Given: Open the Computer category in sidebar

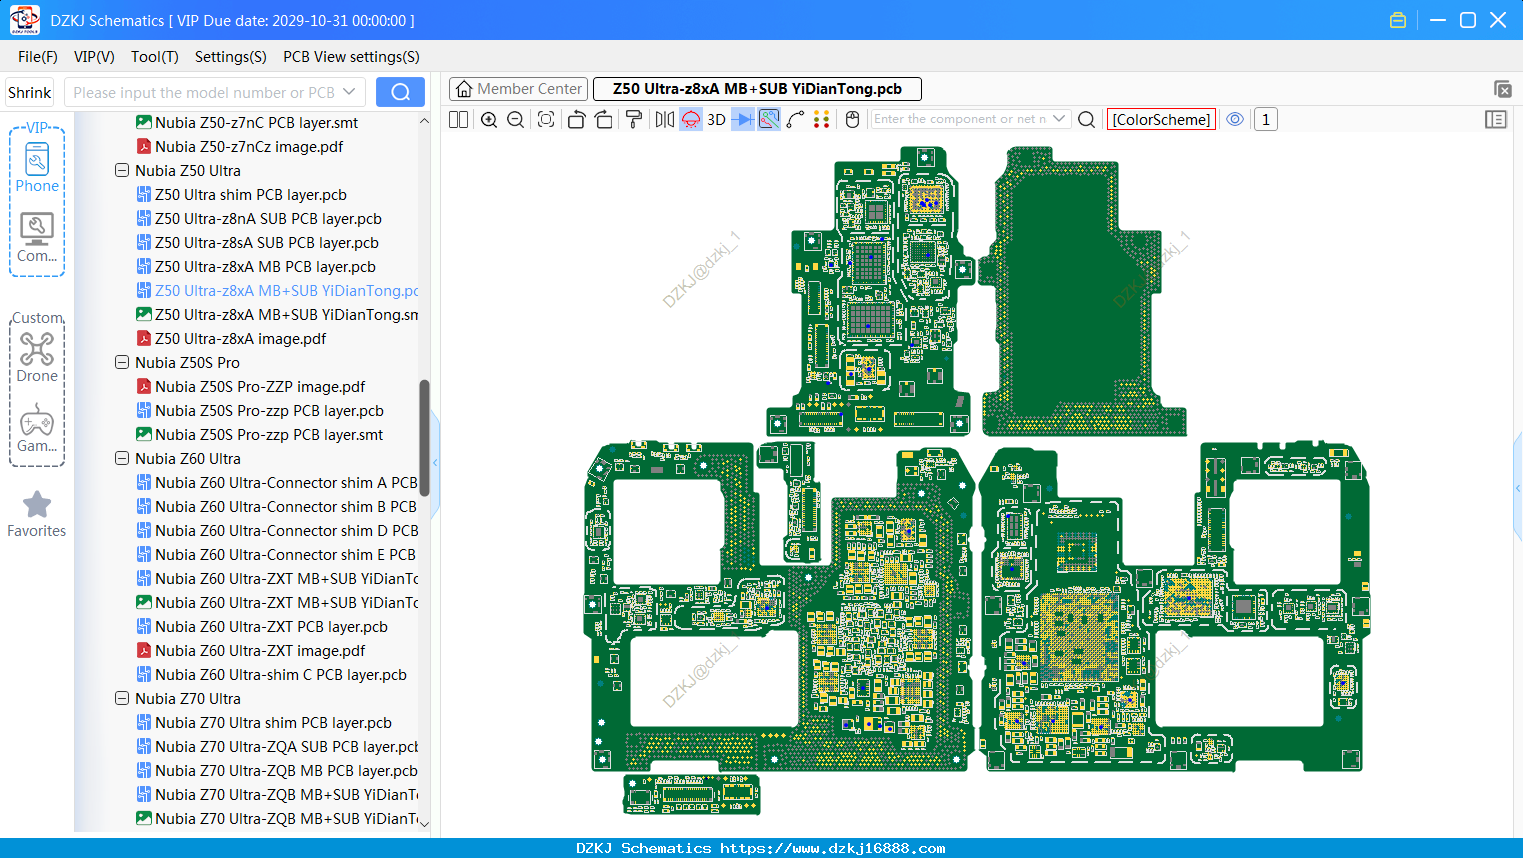Looking at the screenshot, I should [x=37, y=238].
